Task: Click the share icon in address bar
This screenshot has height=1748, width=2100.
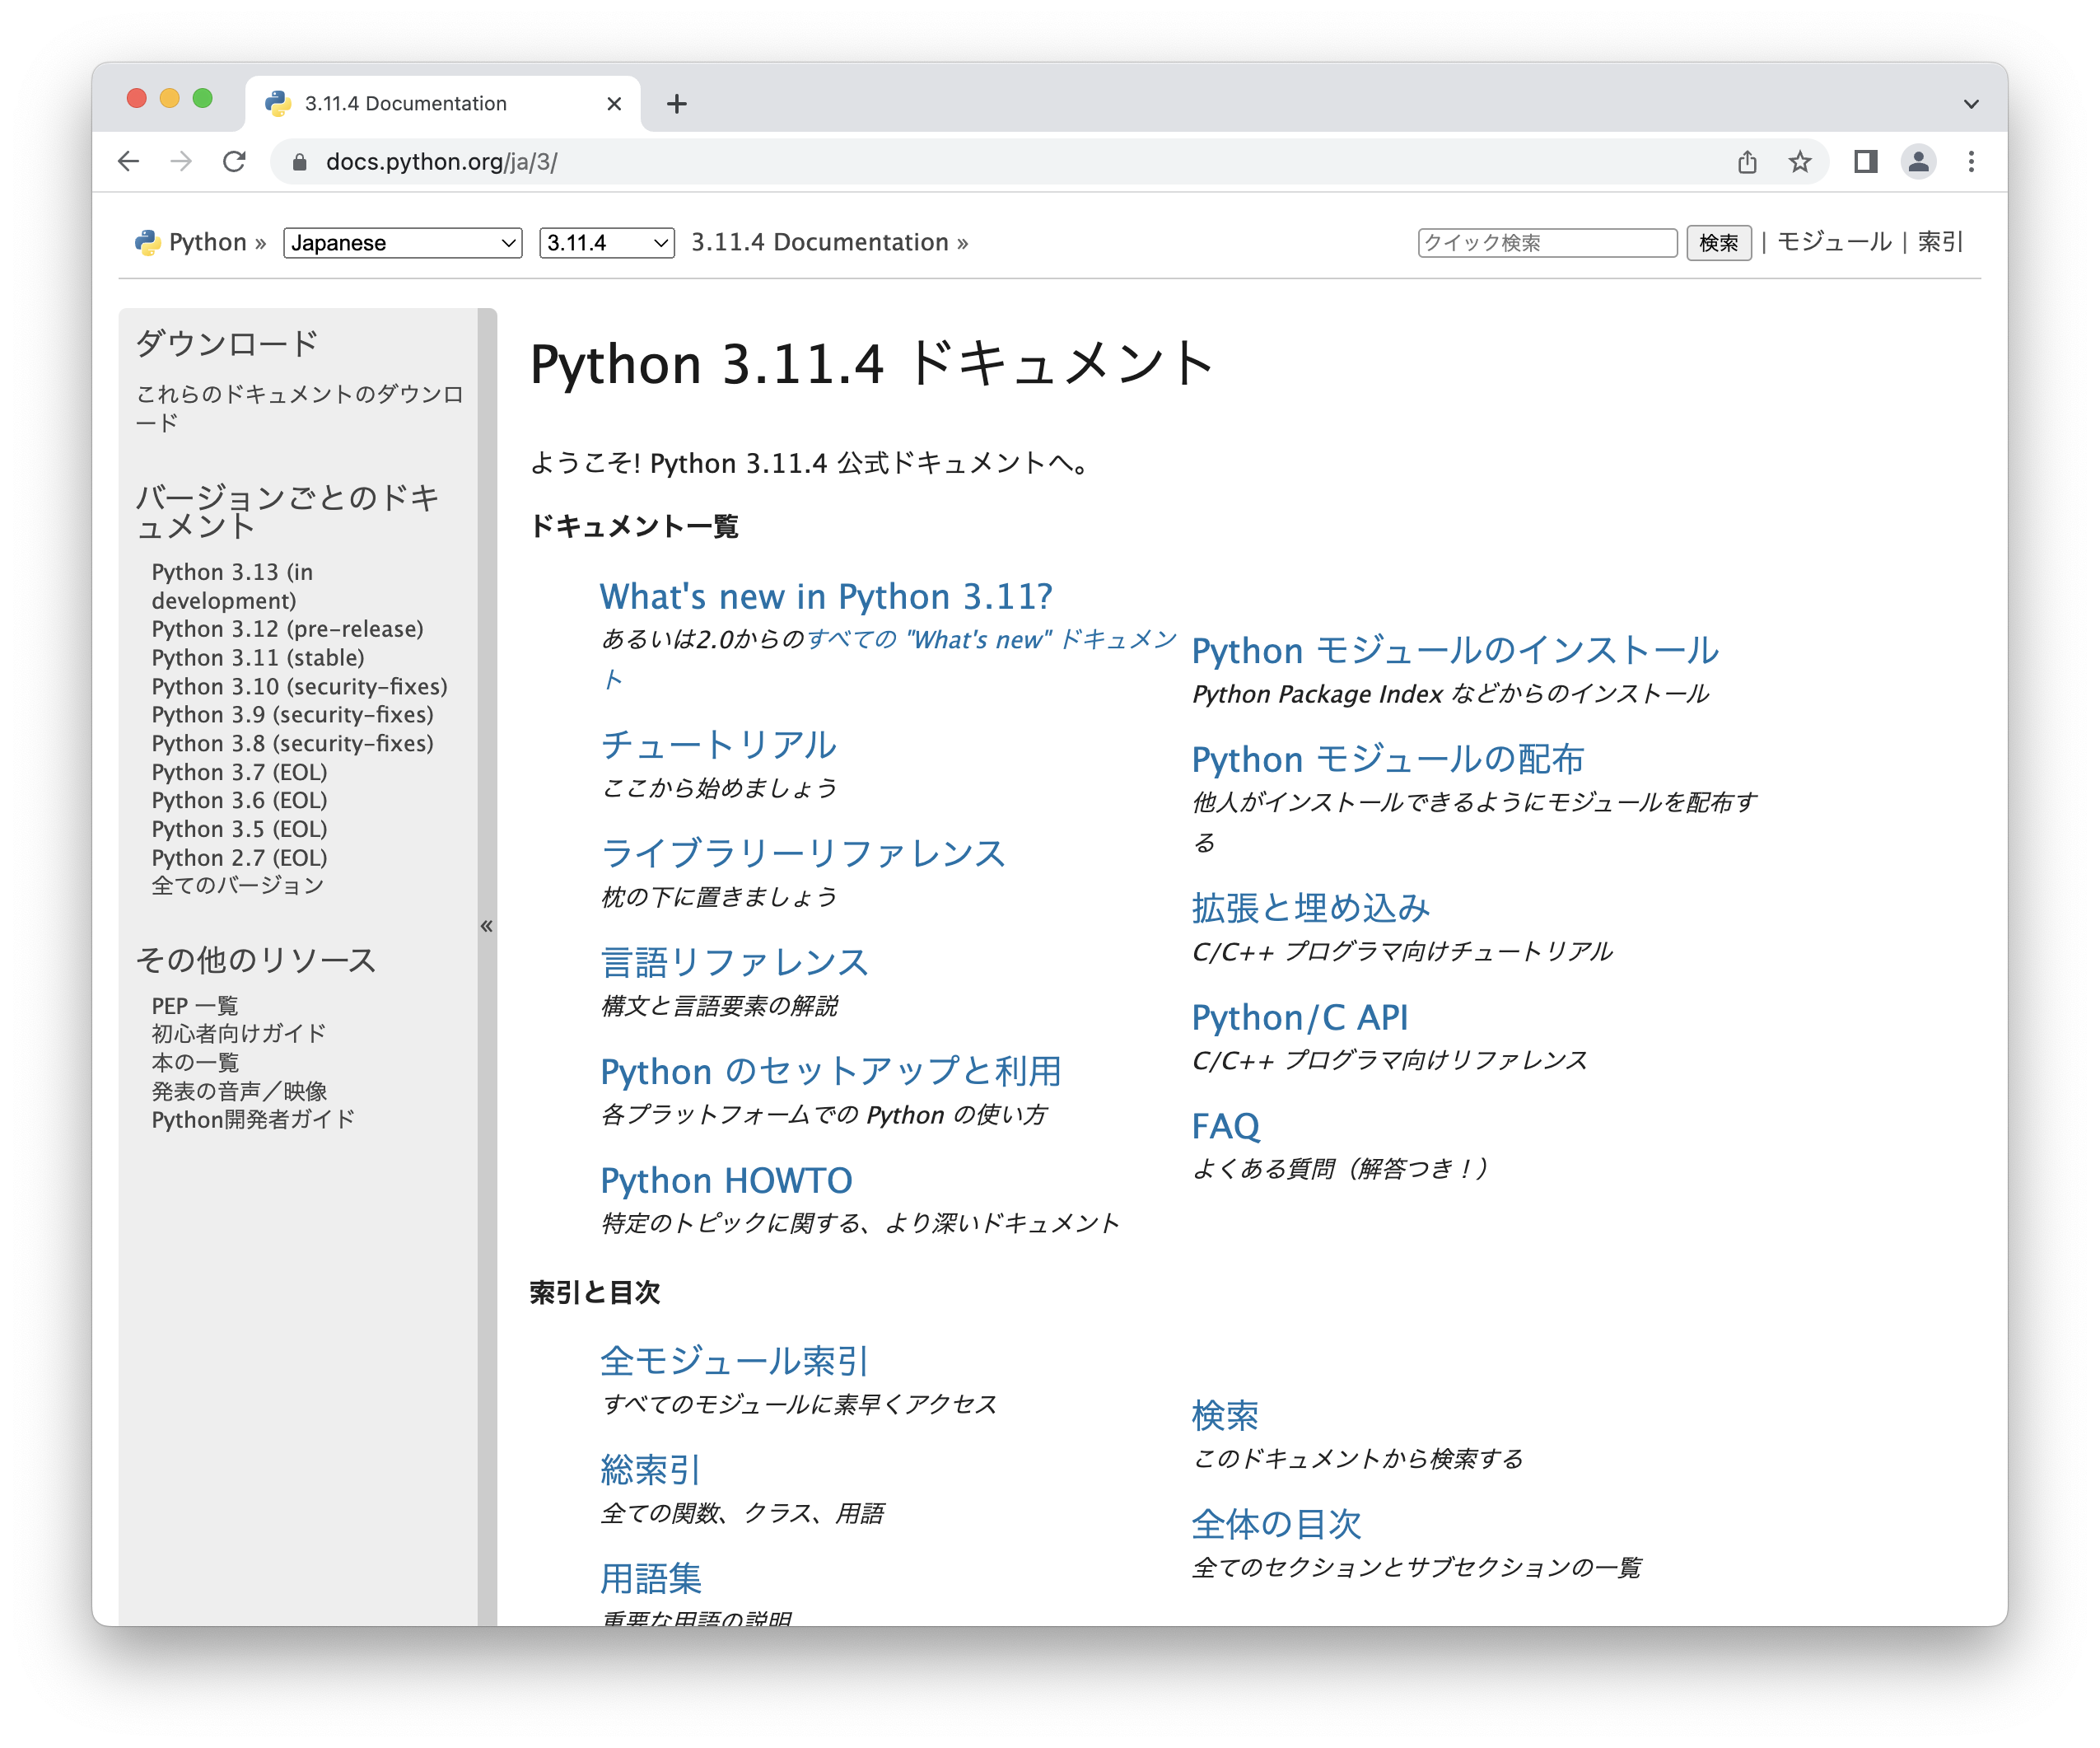Action: (1746, 161)
